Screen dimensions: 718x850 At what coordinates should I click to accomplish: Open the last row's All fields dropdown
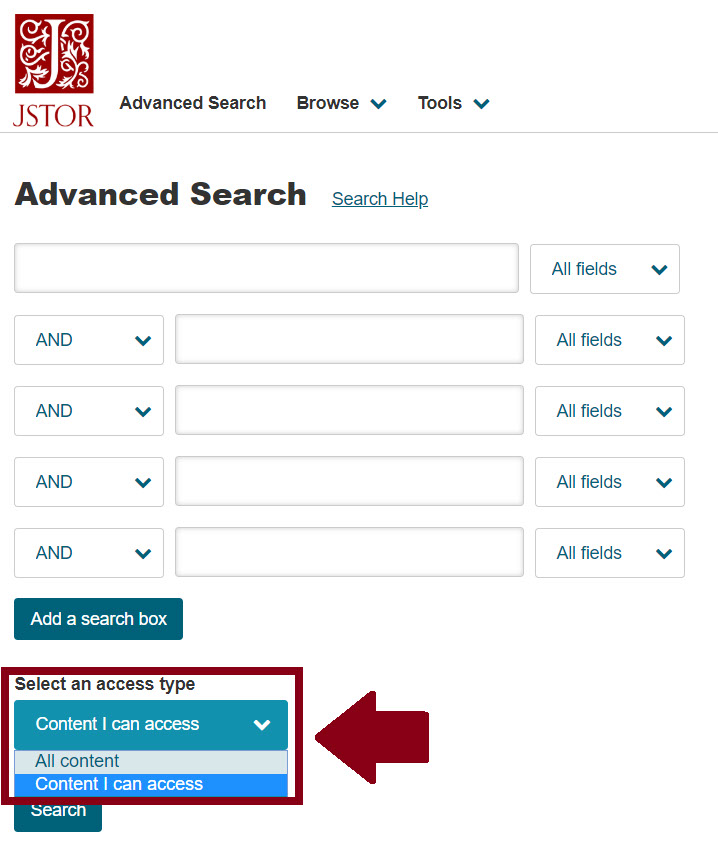tap(610, 553)
